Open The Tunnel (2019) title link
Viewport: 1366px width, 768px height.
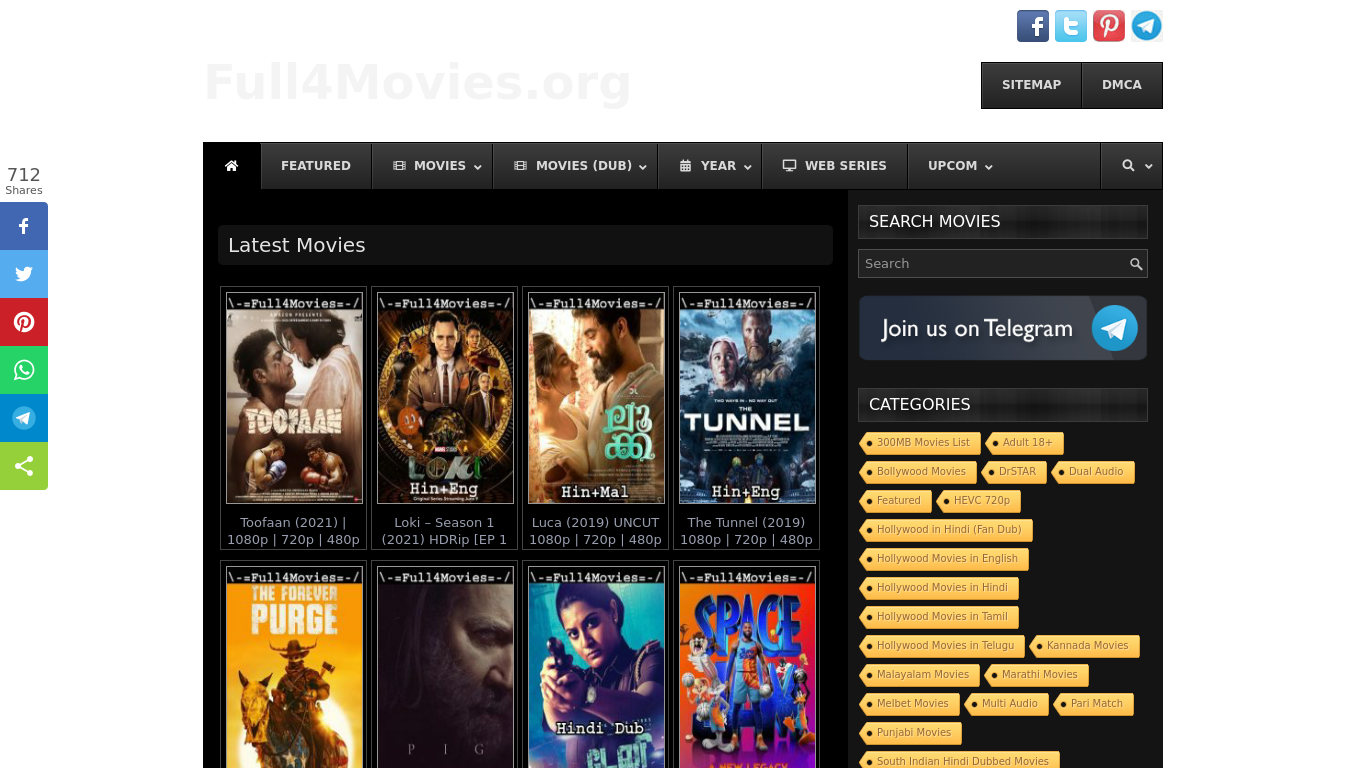(x=746, y=531)
